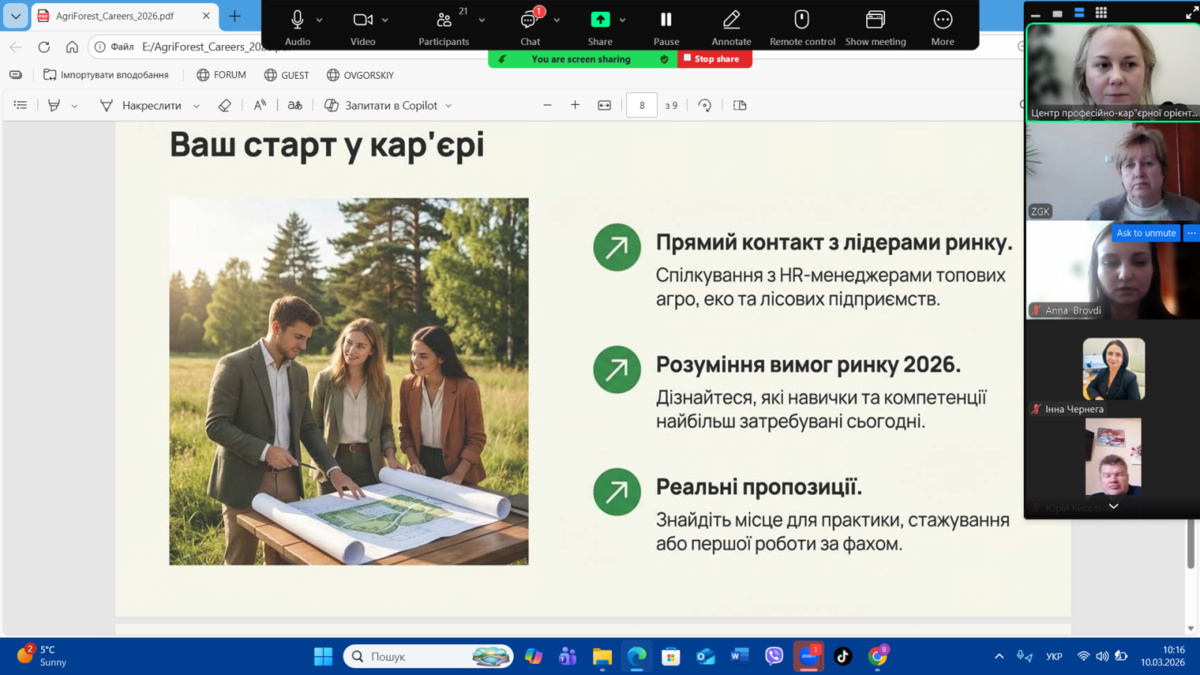
Task: Click the Annotate pencil icon in Zoom toolbar
Action: [731, 20]
